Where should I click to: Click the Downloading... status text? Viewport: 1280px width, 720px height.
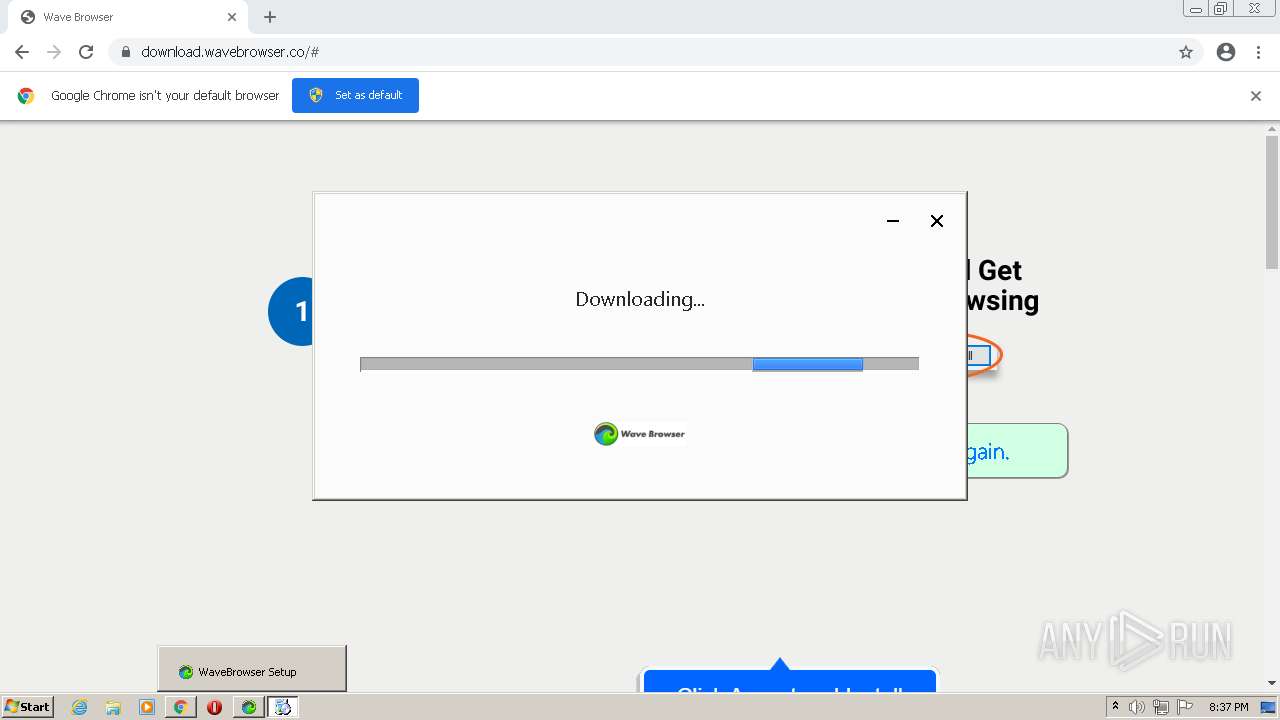click(x=640, y=299)
